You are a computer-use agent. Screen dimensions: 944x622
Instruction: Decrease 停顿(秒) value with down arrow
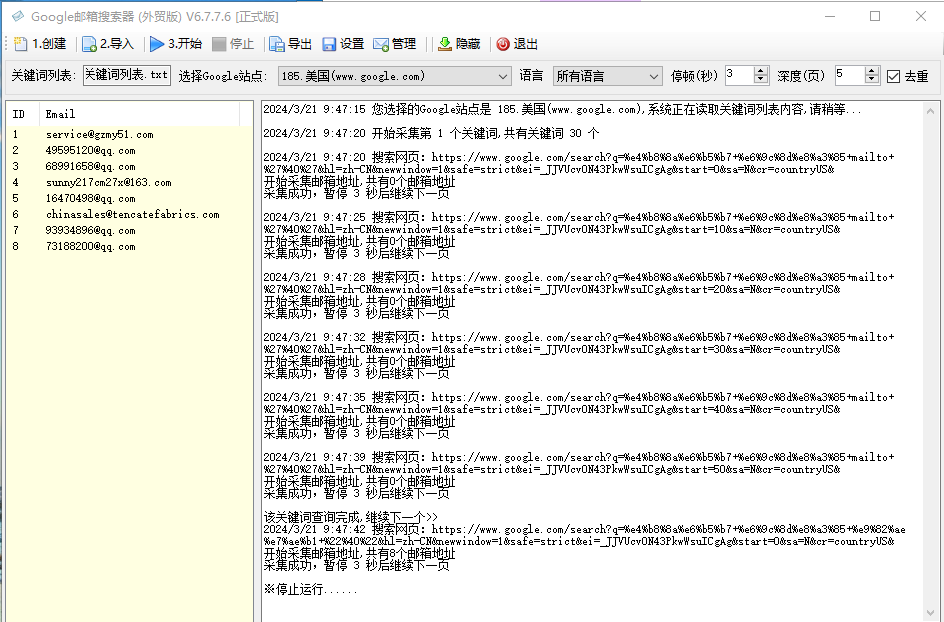(x=760, y=79)
